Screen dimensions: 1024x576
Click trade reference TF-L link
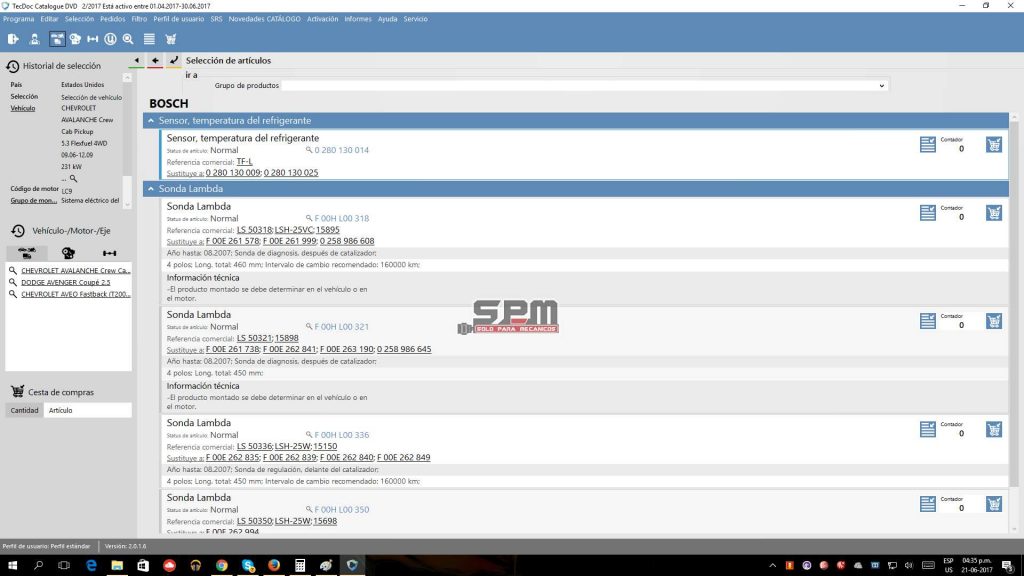click(244, 161)
